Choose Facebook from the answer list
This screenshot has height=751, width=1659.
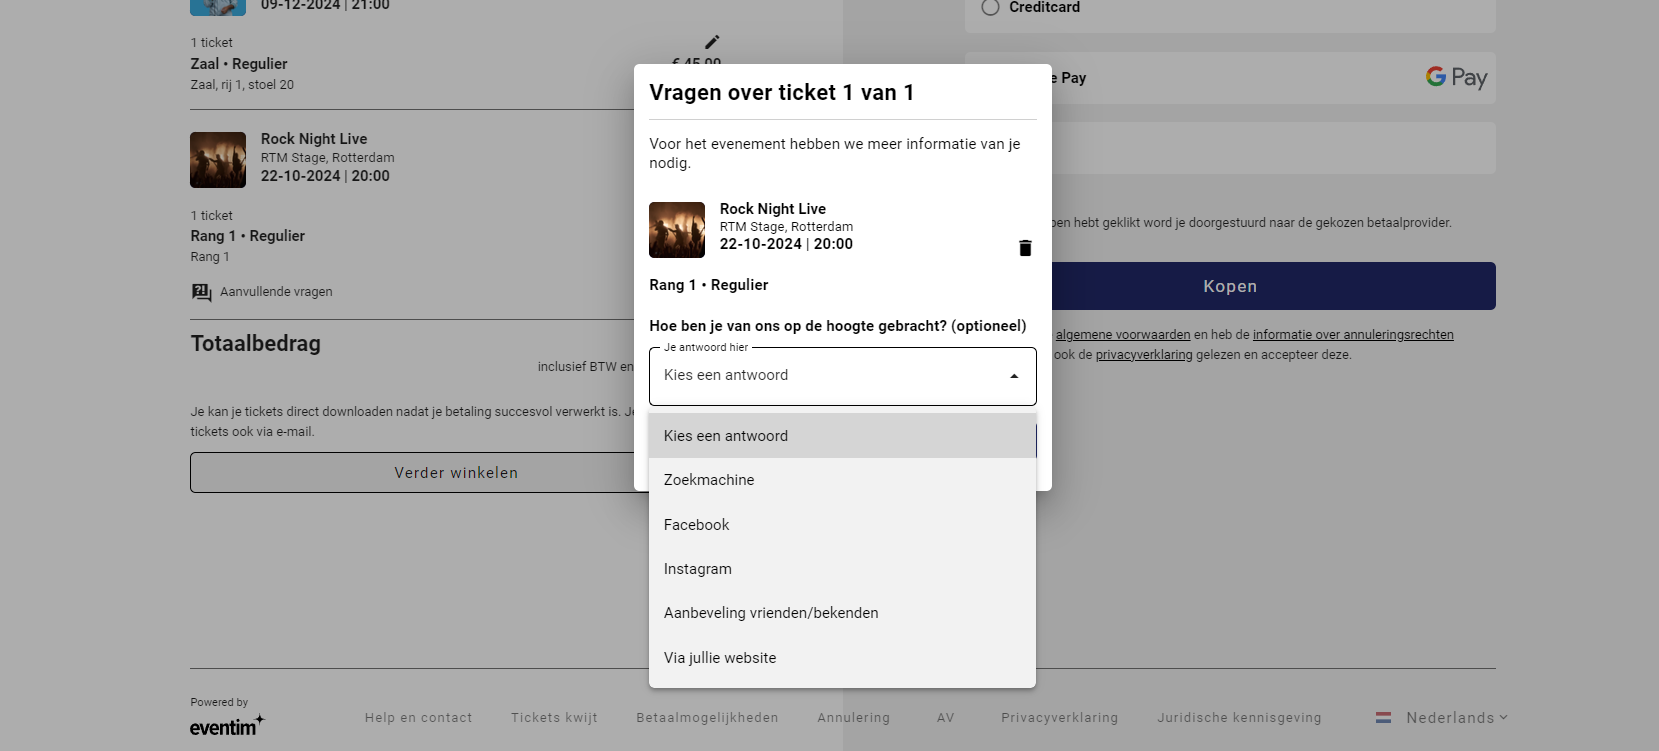696,525
